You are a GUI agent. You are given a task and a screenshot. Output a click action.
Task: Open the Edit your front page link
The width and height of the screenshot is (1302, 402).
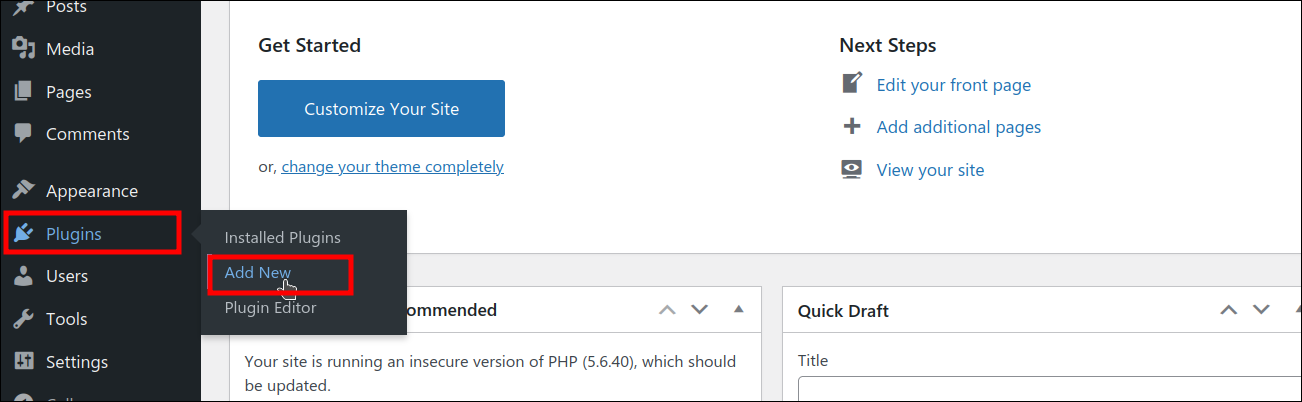click(x=953, y=85)
